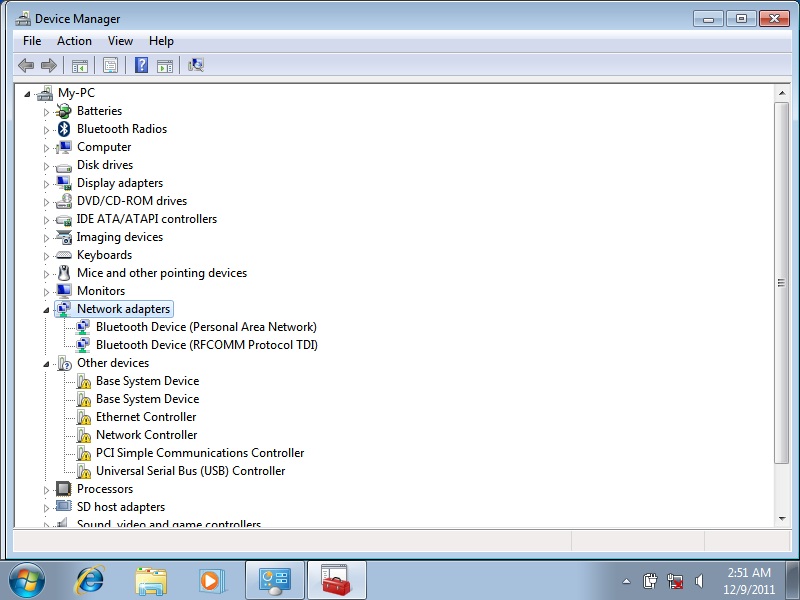The height and width of the screenshot is (600, 800).
Task: Expand the IDE ATA/ATAPI controllers arrow
Action: pyautogui.click(x=46, y=220)
